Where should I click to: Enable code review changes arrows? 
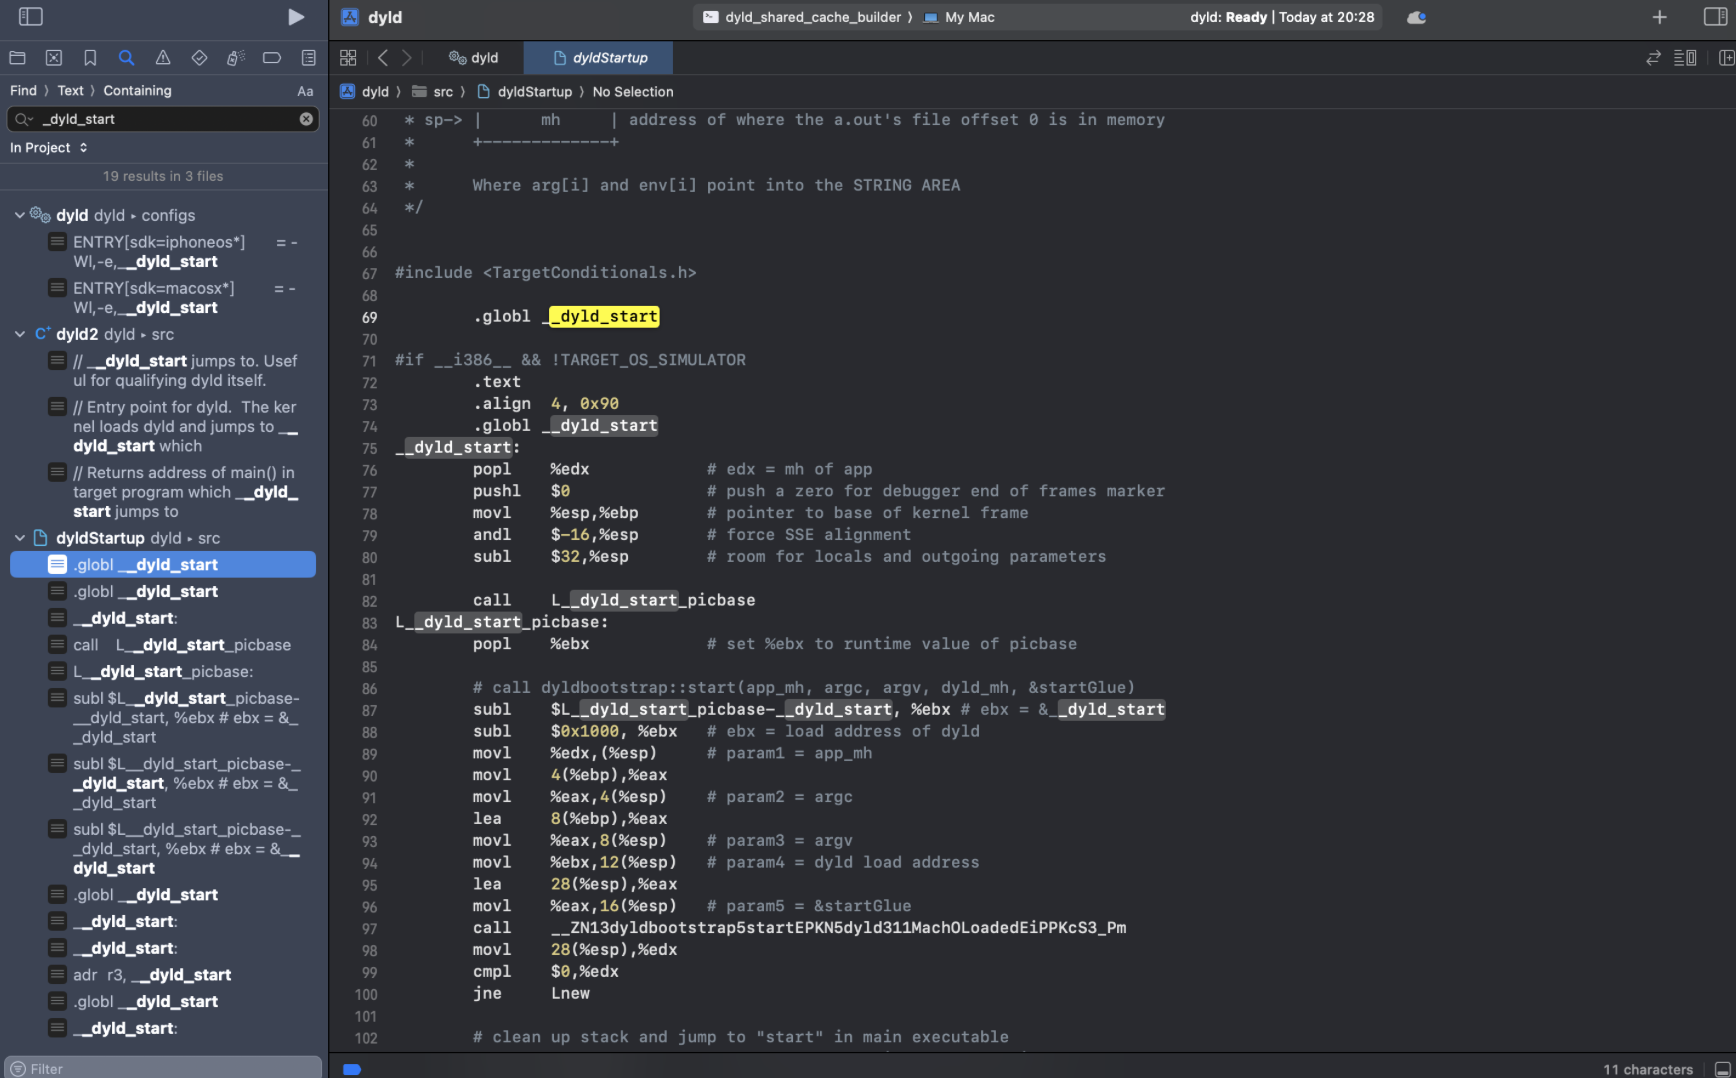[1653, 58]
